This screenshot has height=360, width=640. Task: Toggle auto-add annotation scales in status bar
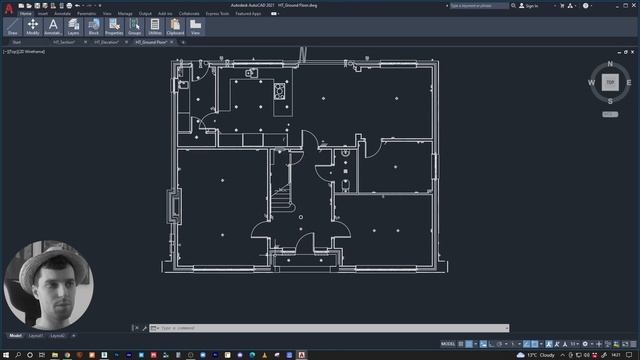(557, 344)
